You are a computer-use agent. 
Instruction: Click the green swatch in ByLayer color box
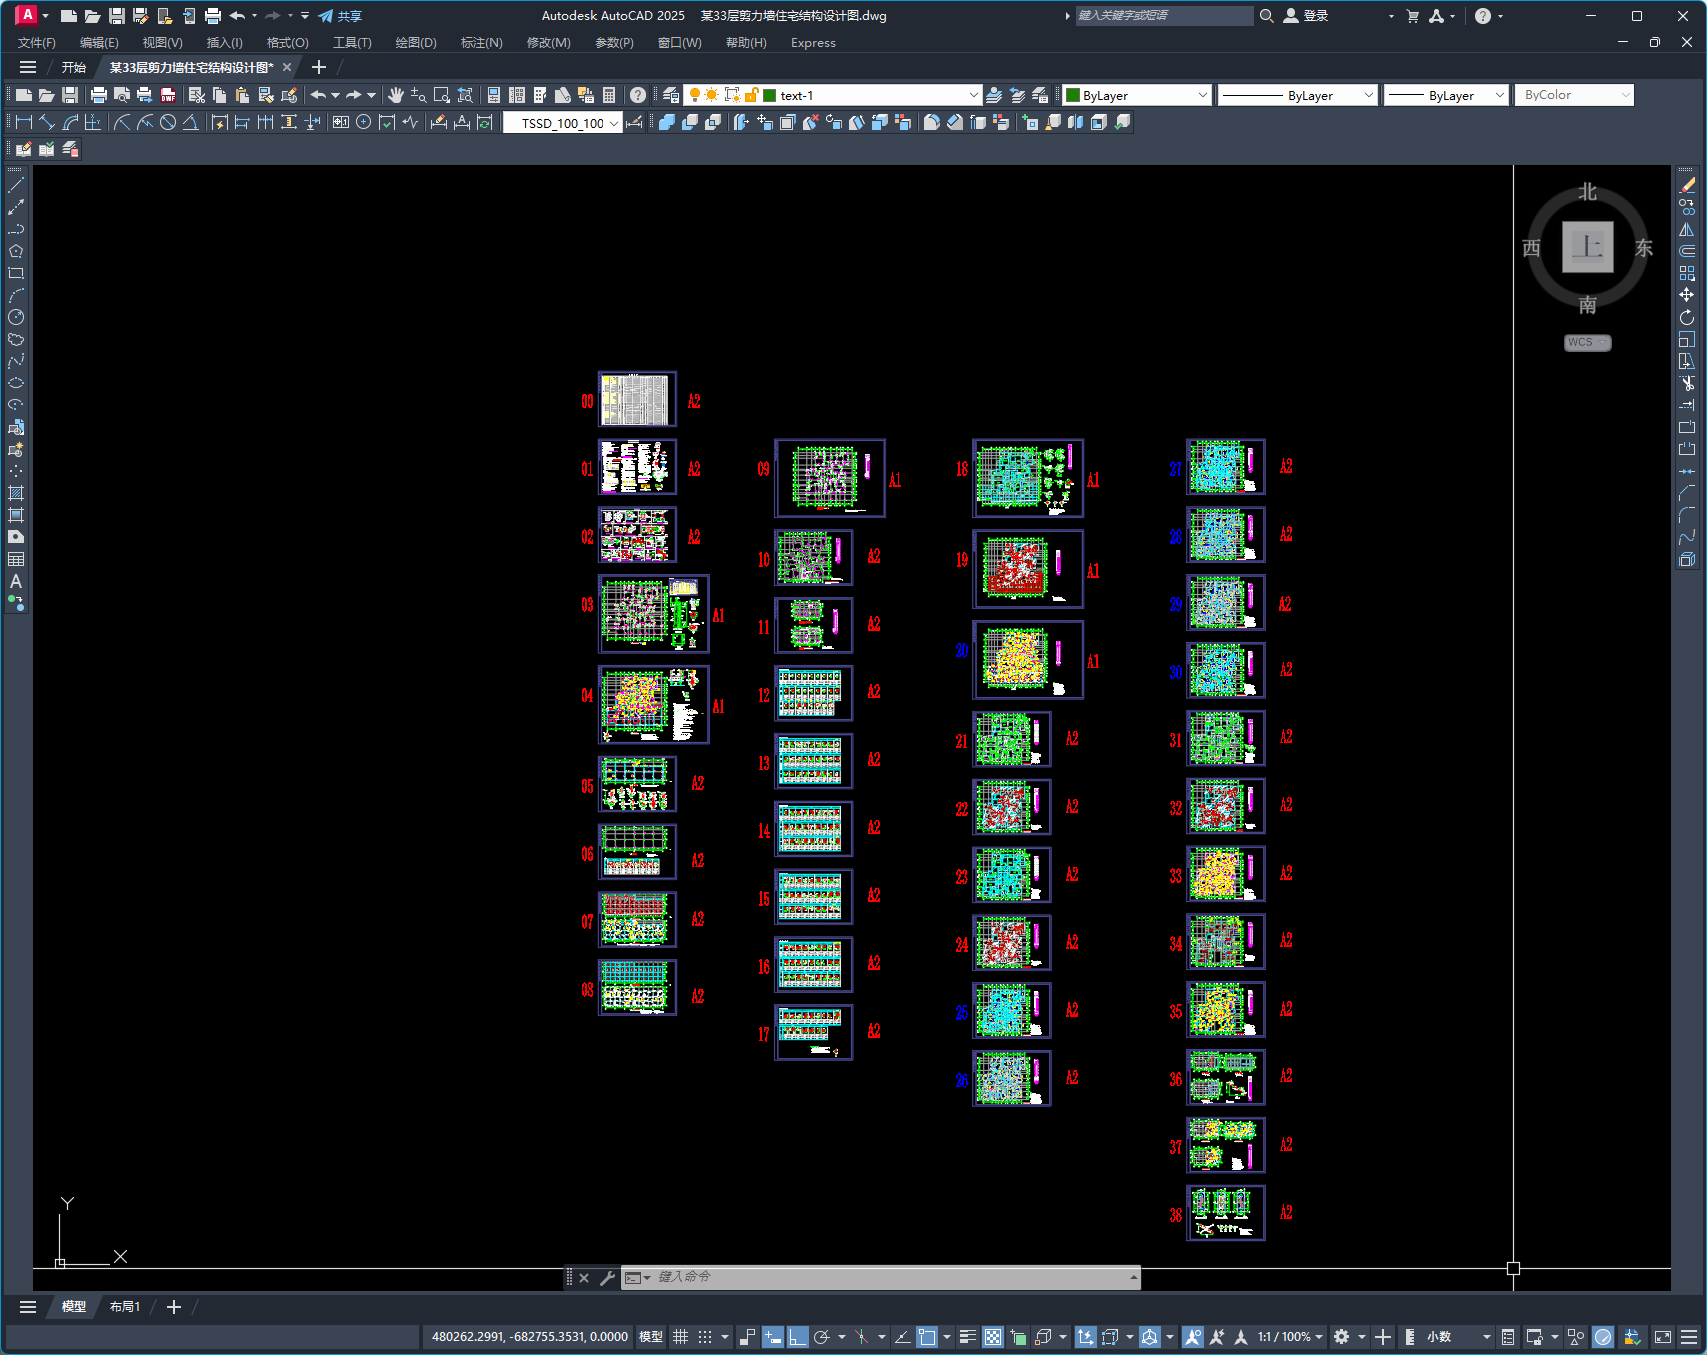1073,95
